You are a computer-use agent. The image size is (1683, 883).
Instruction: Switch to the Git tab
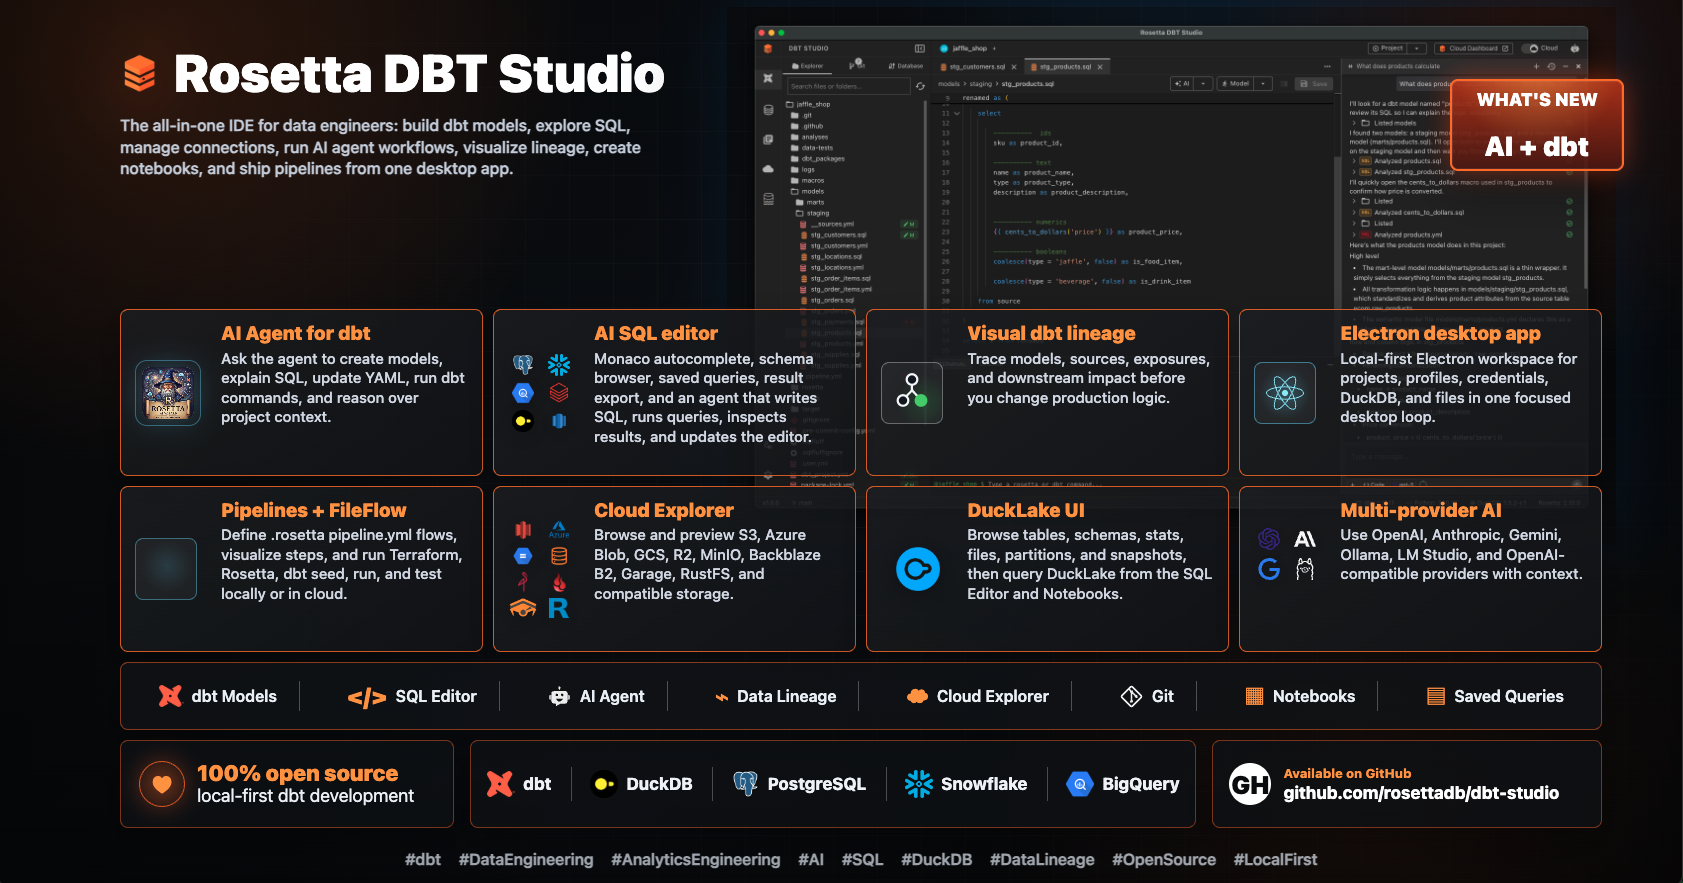click(857, 65)
